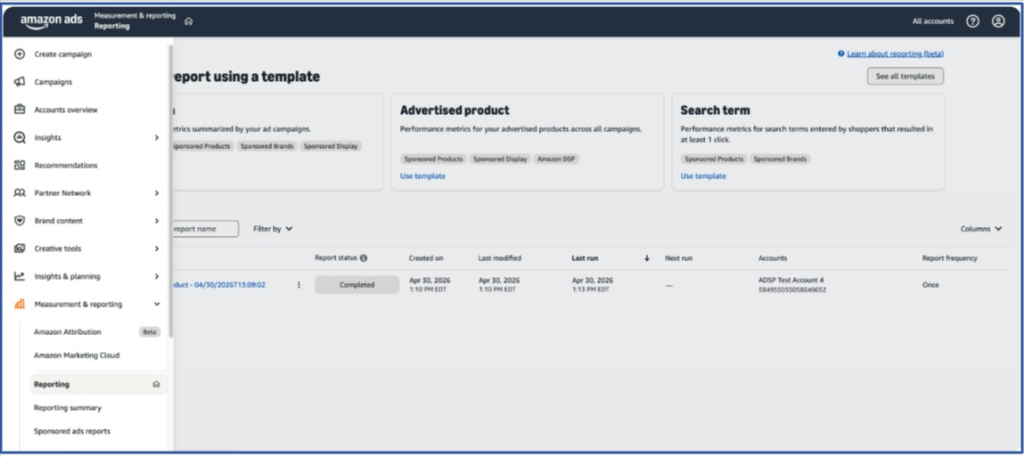The height and width of the screenshot is (457, 1024).
Task: Click the All accounts selector in the header
Action: [933, 22]
